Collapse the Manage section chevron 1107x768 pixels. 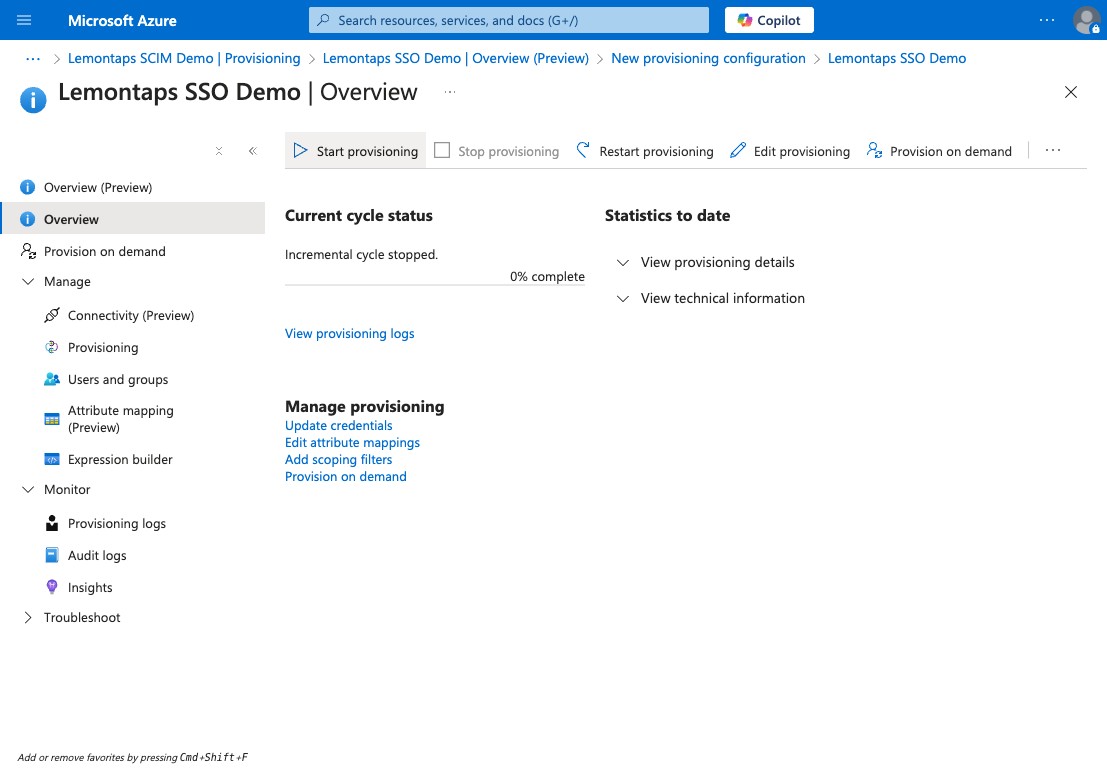(x=28, y=282)
